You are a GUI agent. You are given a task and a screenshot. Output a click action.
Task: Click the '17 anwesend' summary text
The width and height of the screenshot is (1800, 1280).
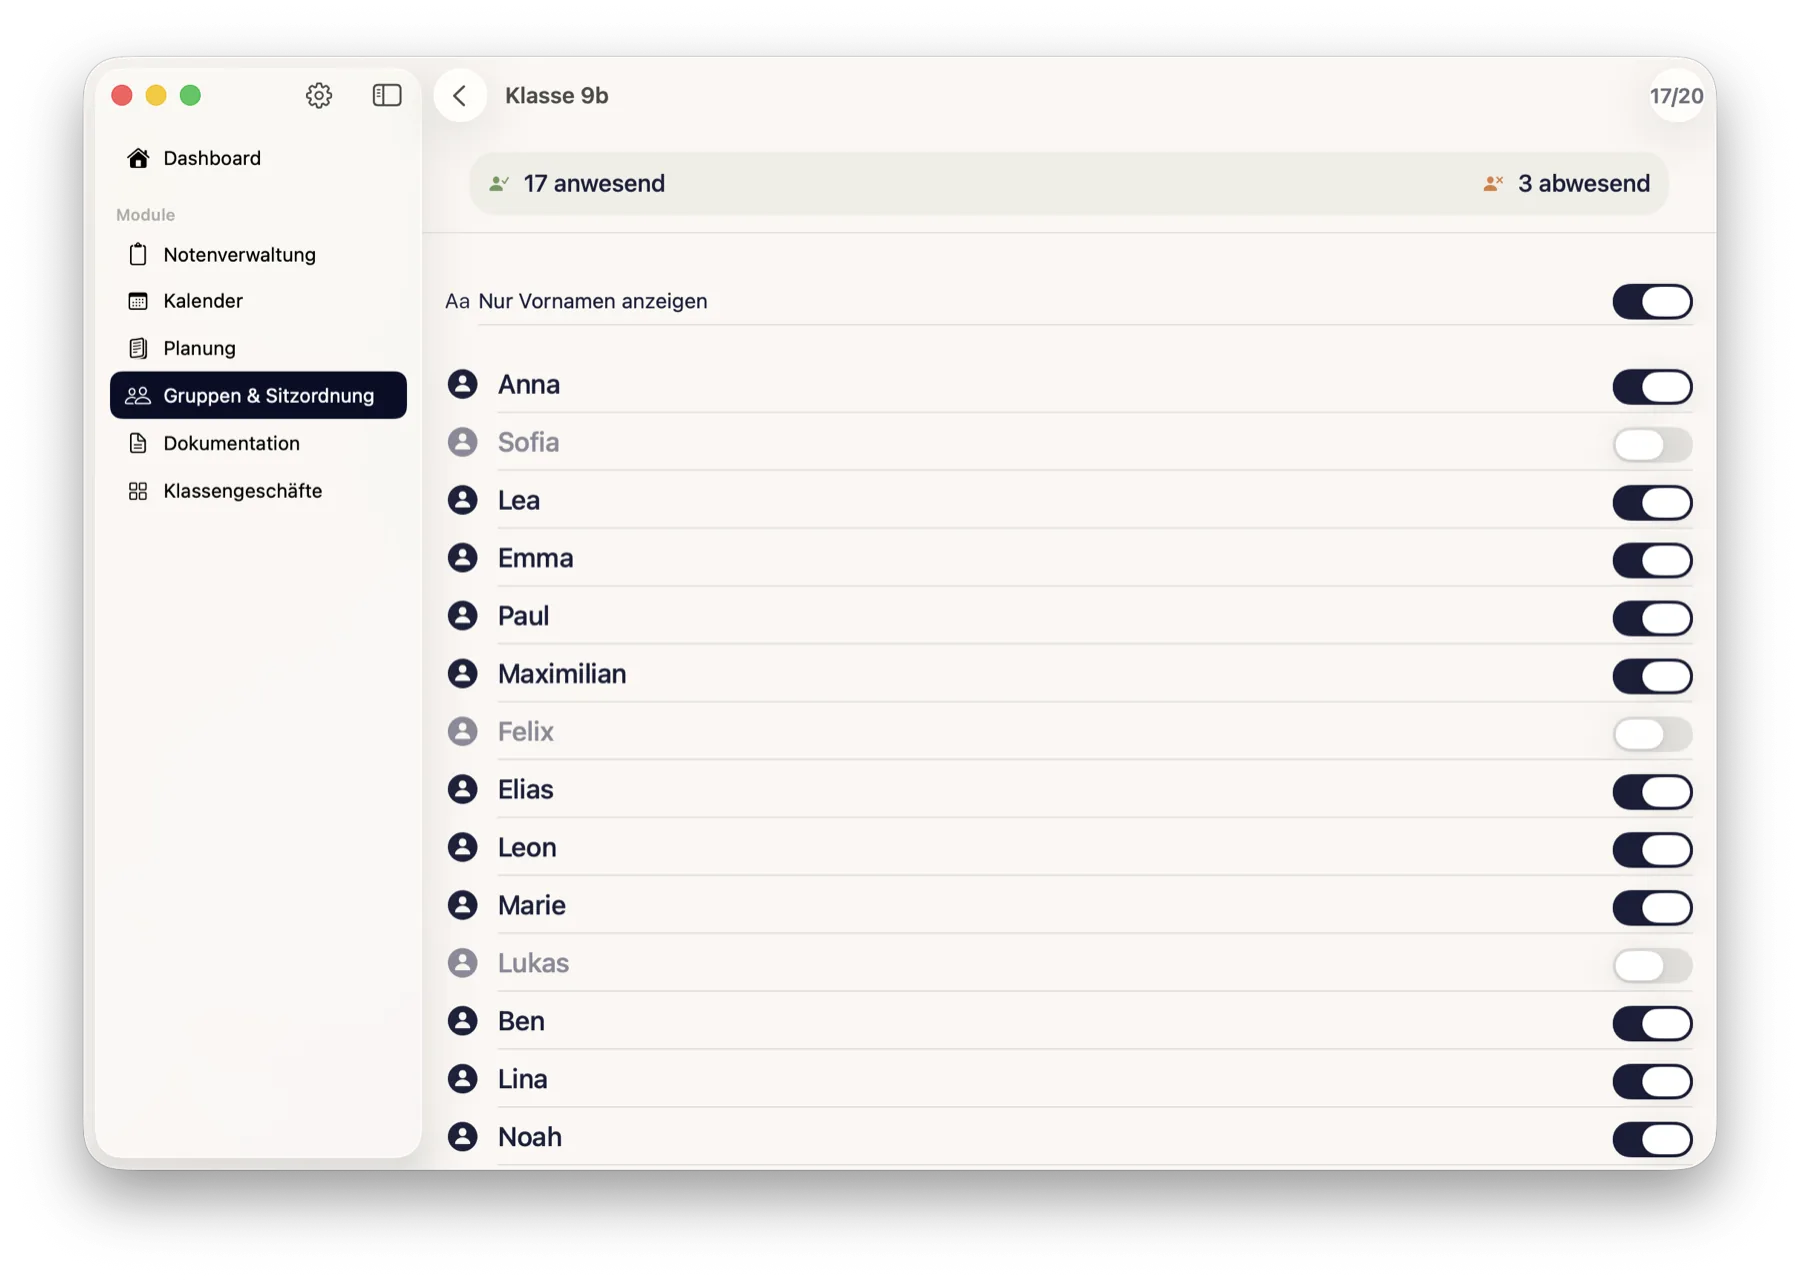click(594, 183)
